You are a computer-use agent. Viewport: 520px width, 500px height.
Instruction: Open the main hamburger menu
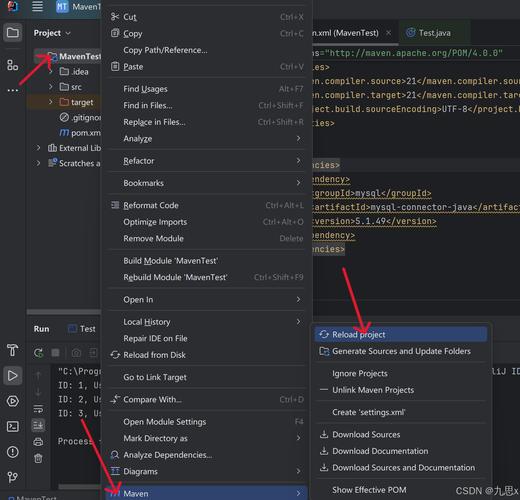37,6
